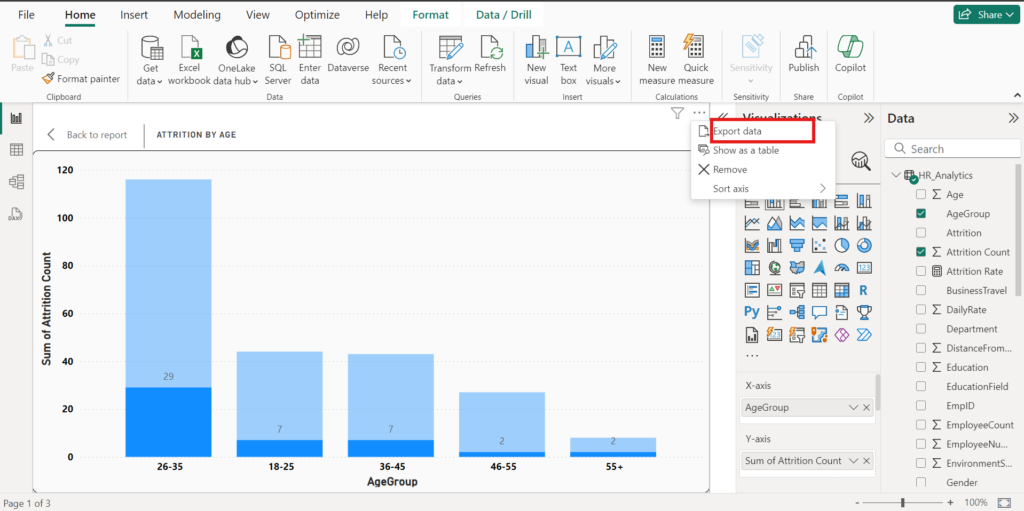Open the Enter data tool

point(310,59)
